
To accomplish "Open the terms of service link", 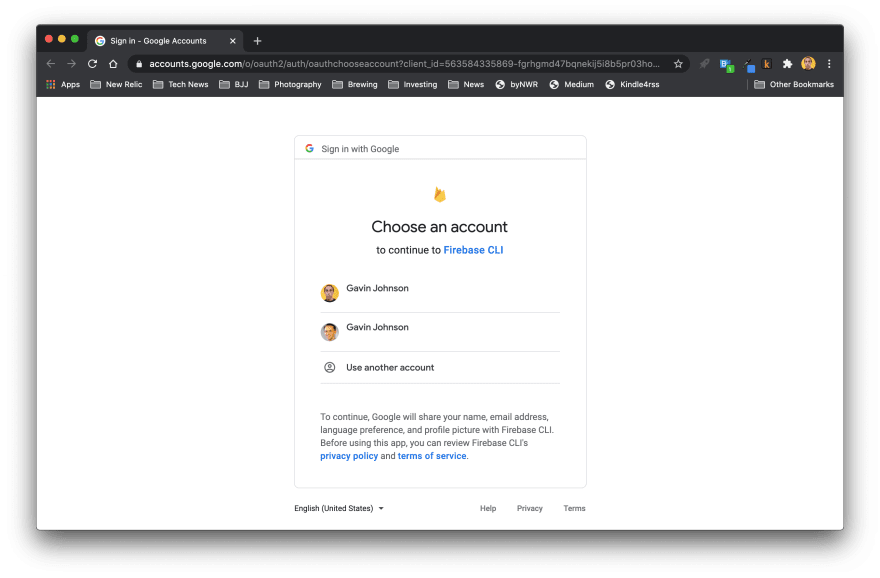I will [x=432, y=456].
